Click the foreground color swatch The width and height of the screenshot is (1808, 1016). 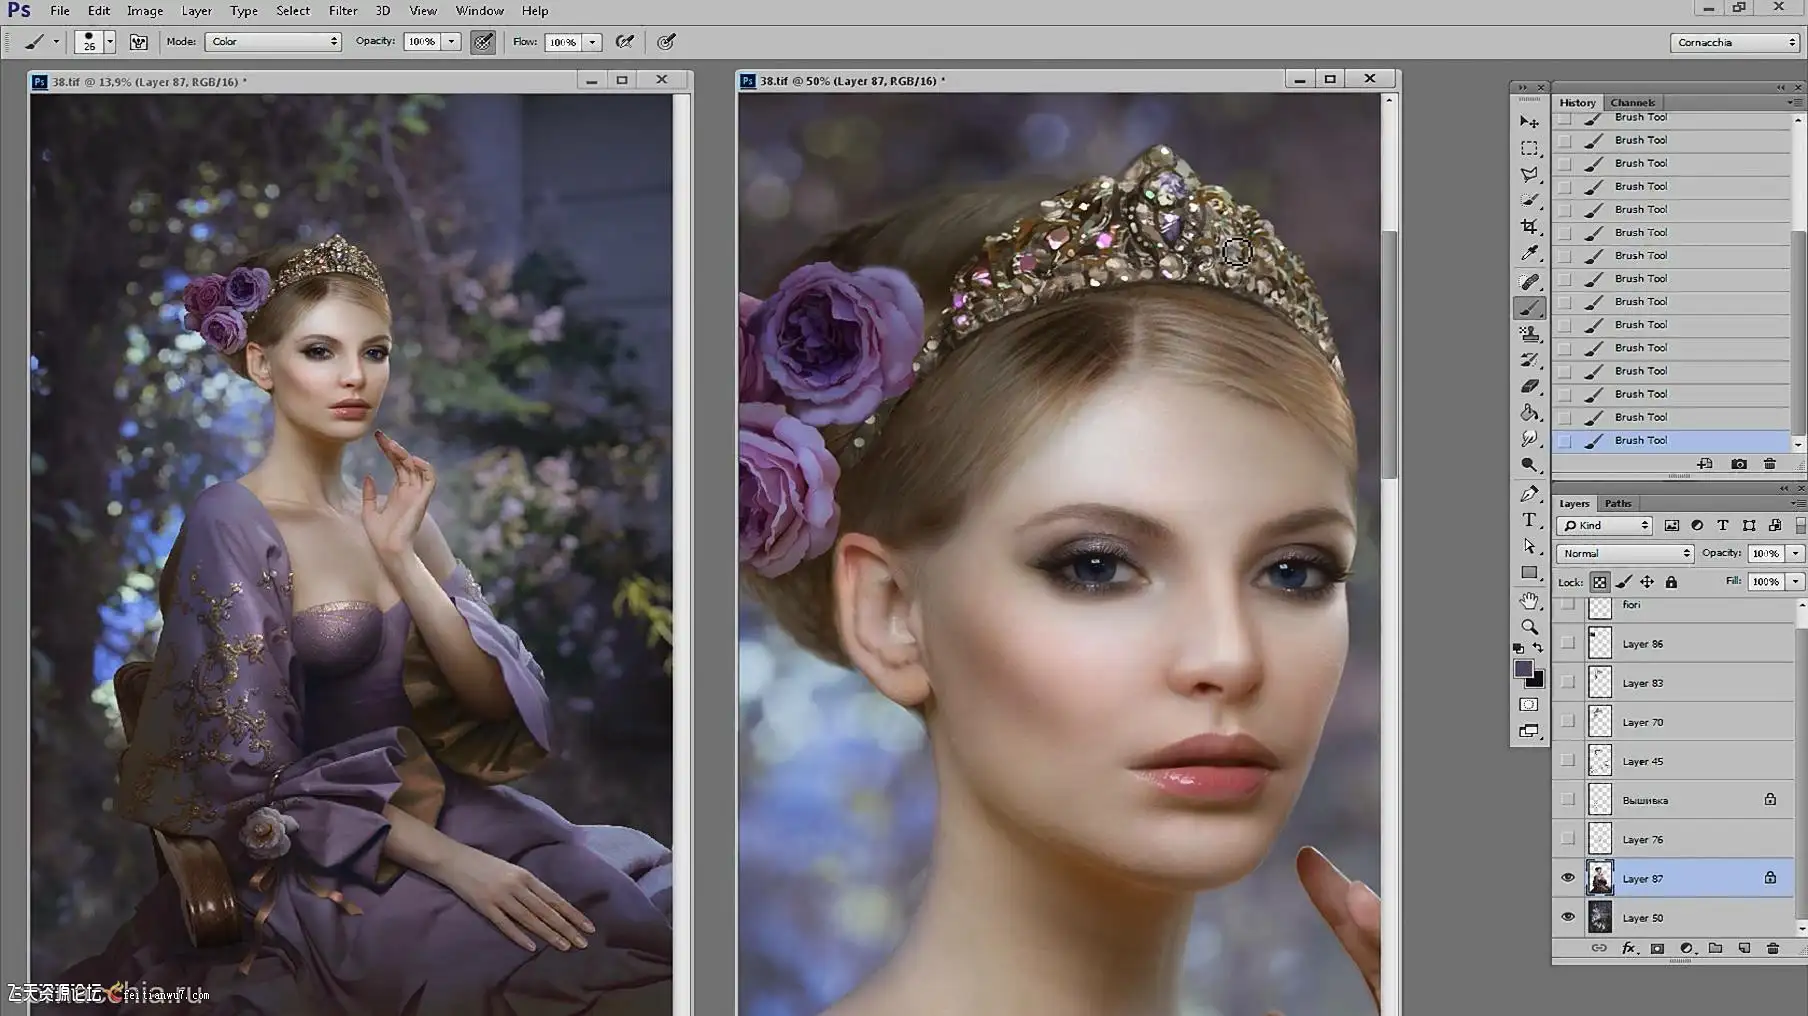tap(1523, 669)
